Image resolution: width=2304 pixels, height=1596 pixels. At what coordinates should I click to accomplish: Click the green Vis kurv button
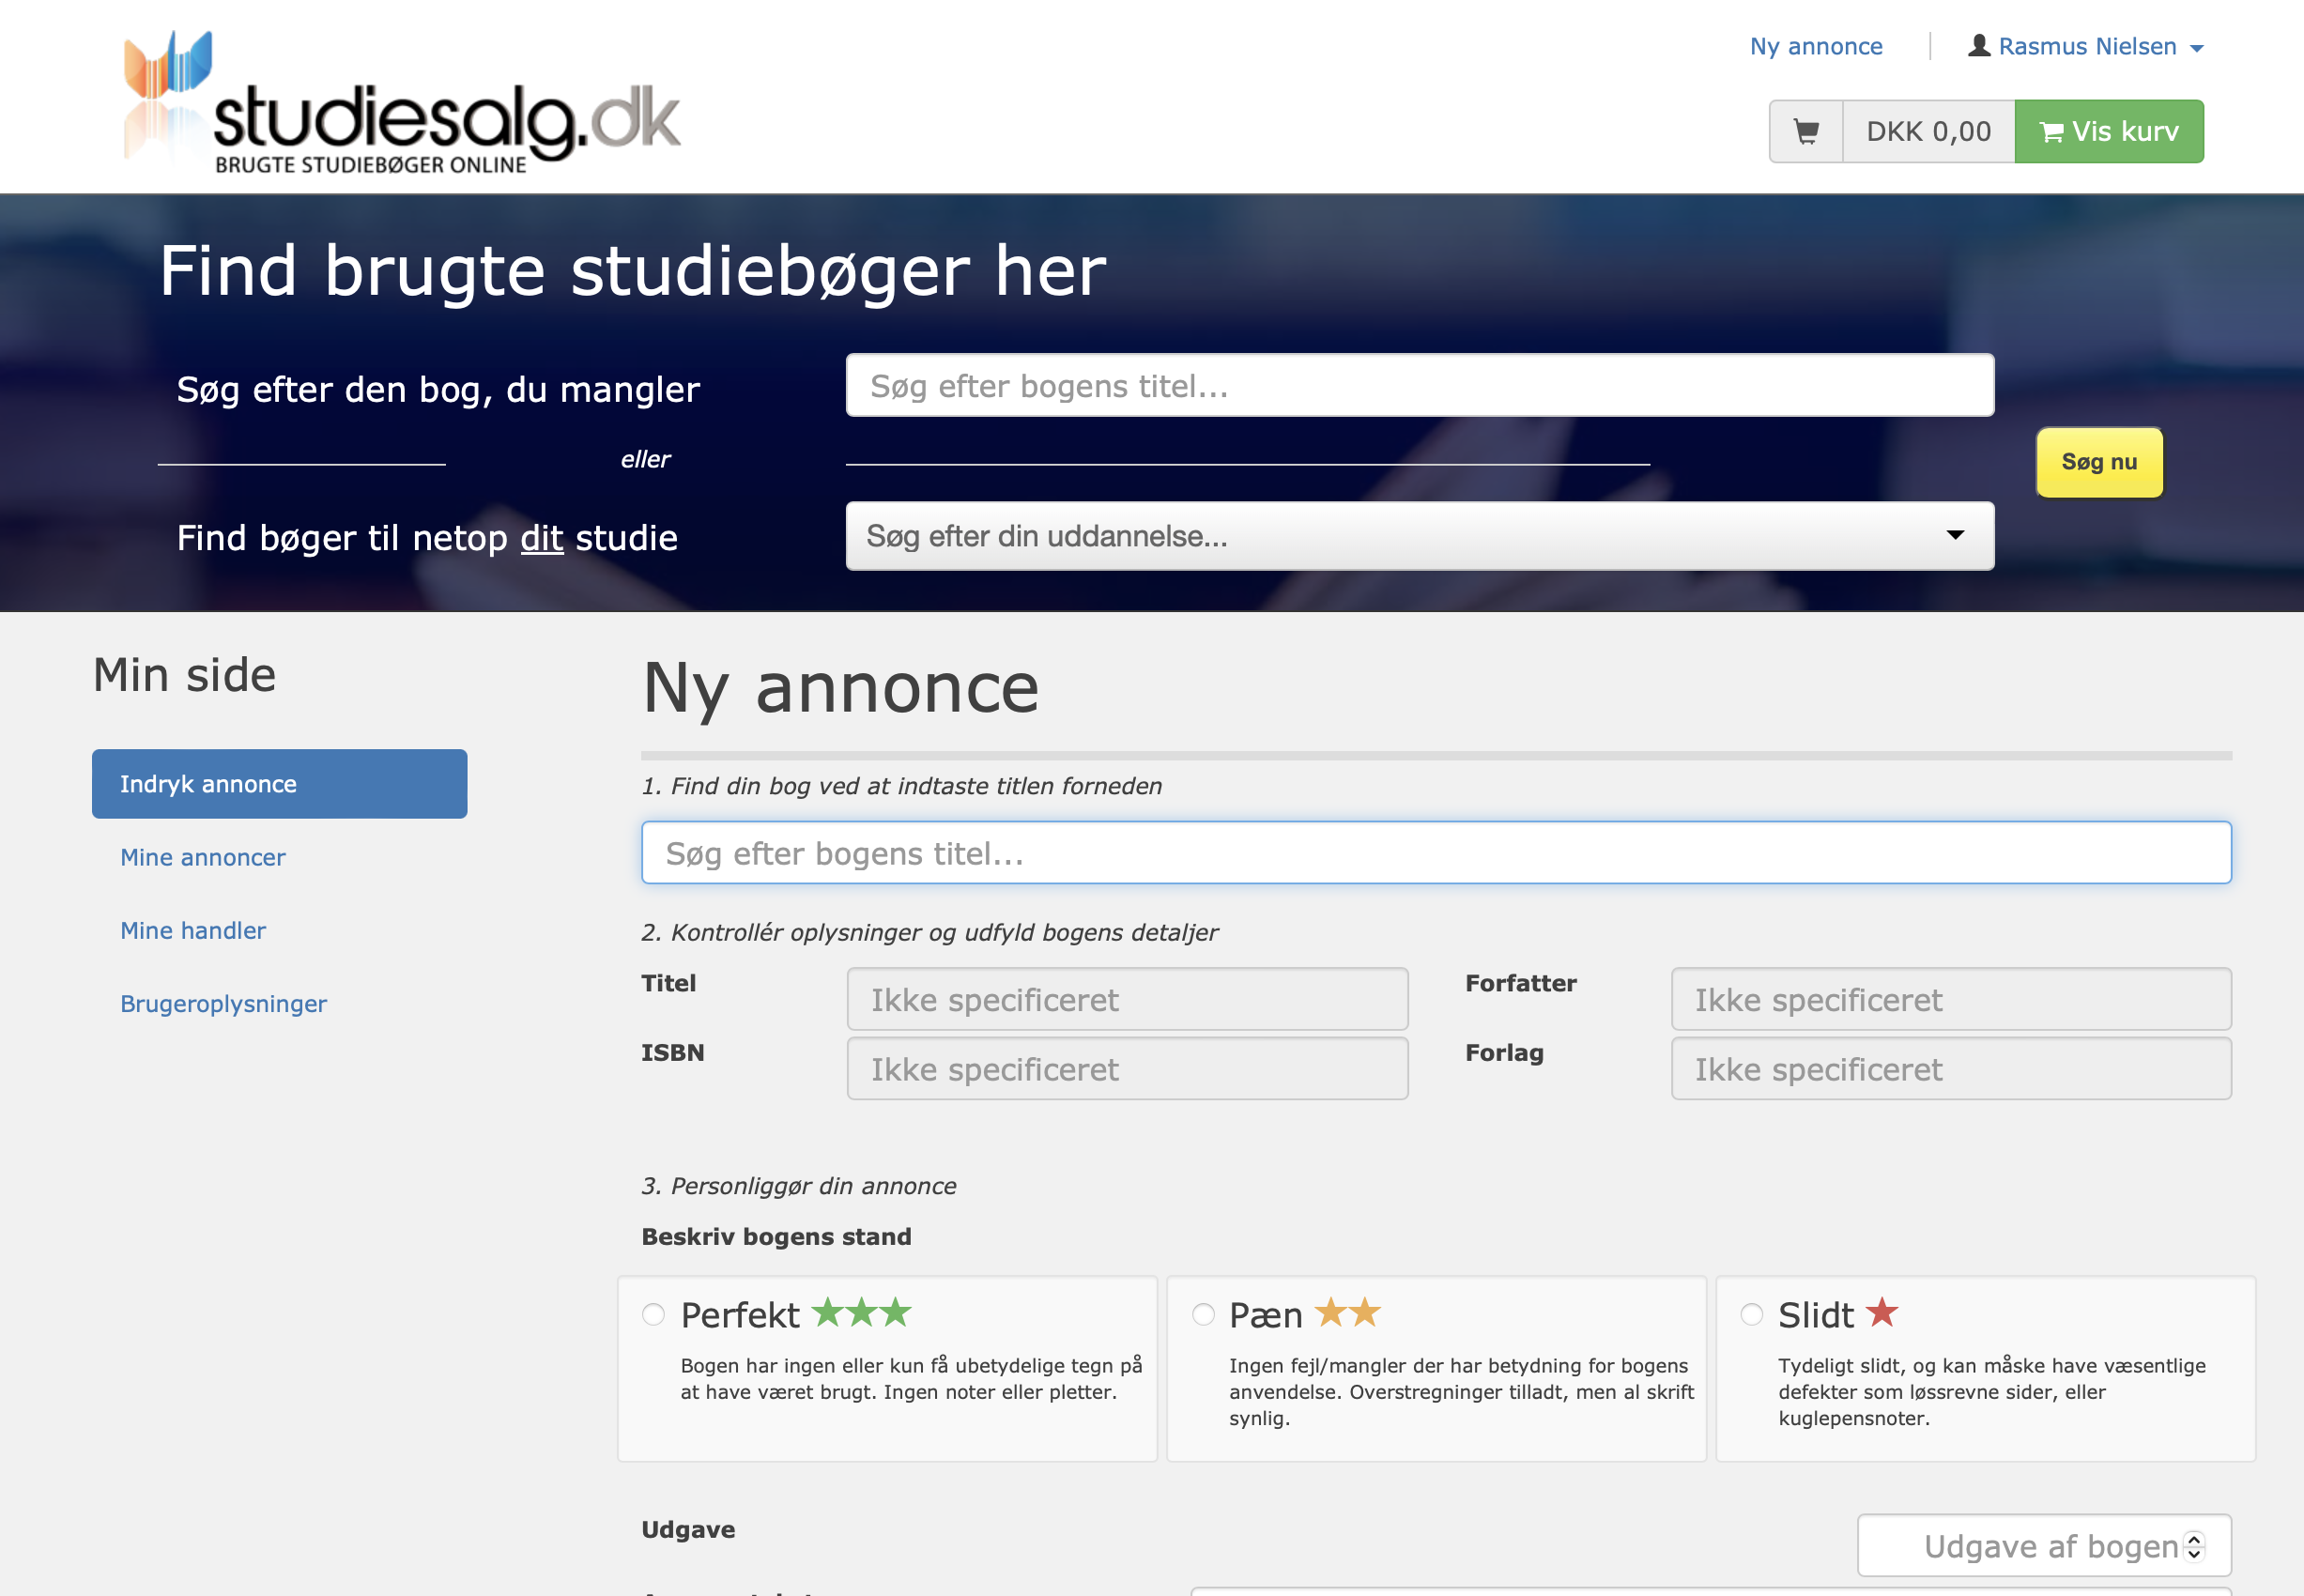pos(2108,131)
